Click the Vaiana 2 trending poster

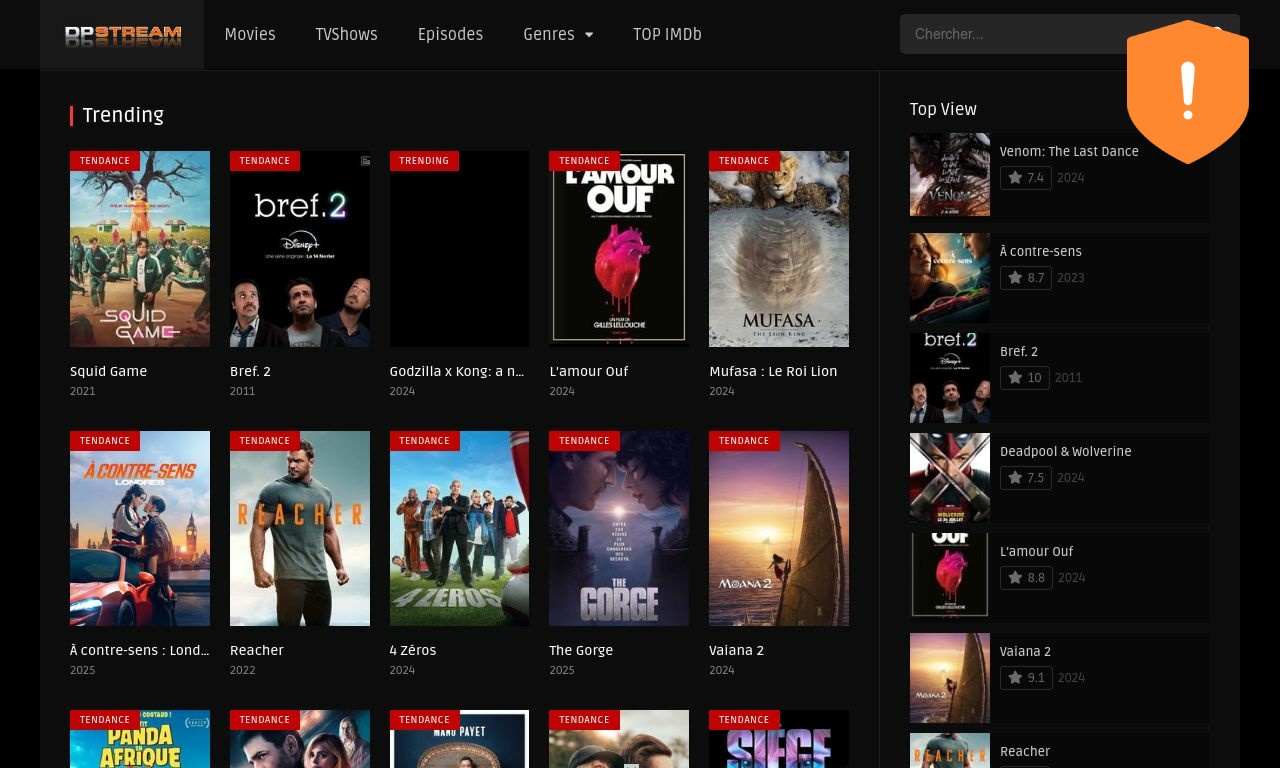pos(779,529)
